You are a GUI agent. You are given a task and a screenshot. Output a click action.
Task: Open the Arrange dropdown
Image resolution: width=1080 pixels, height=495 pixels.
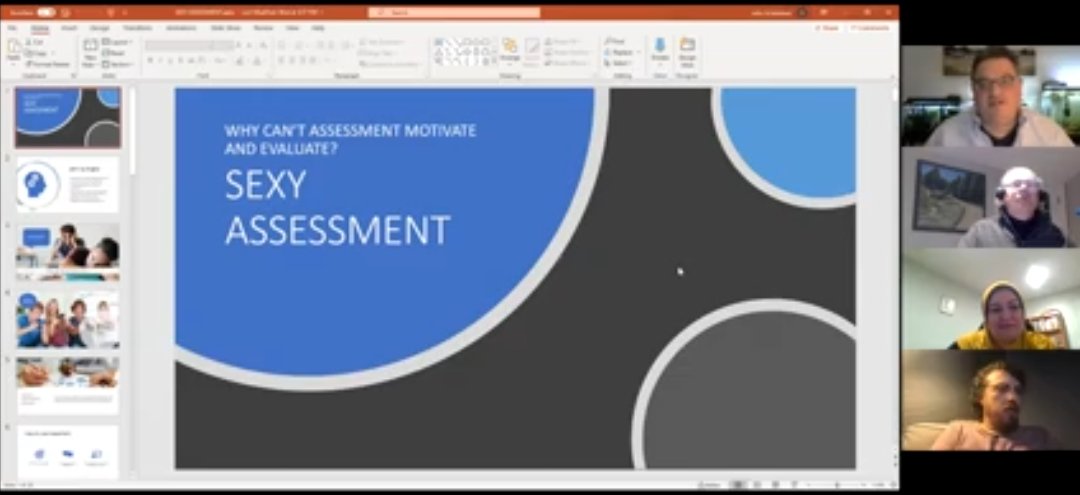(510, 52)
